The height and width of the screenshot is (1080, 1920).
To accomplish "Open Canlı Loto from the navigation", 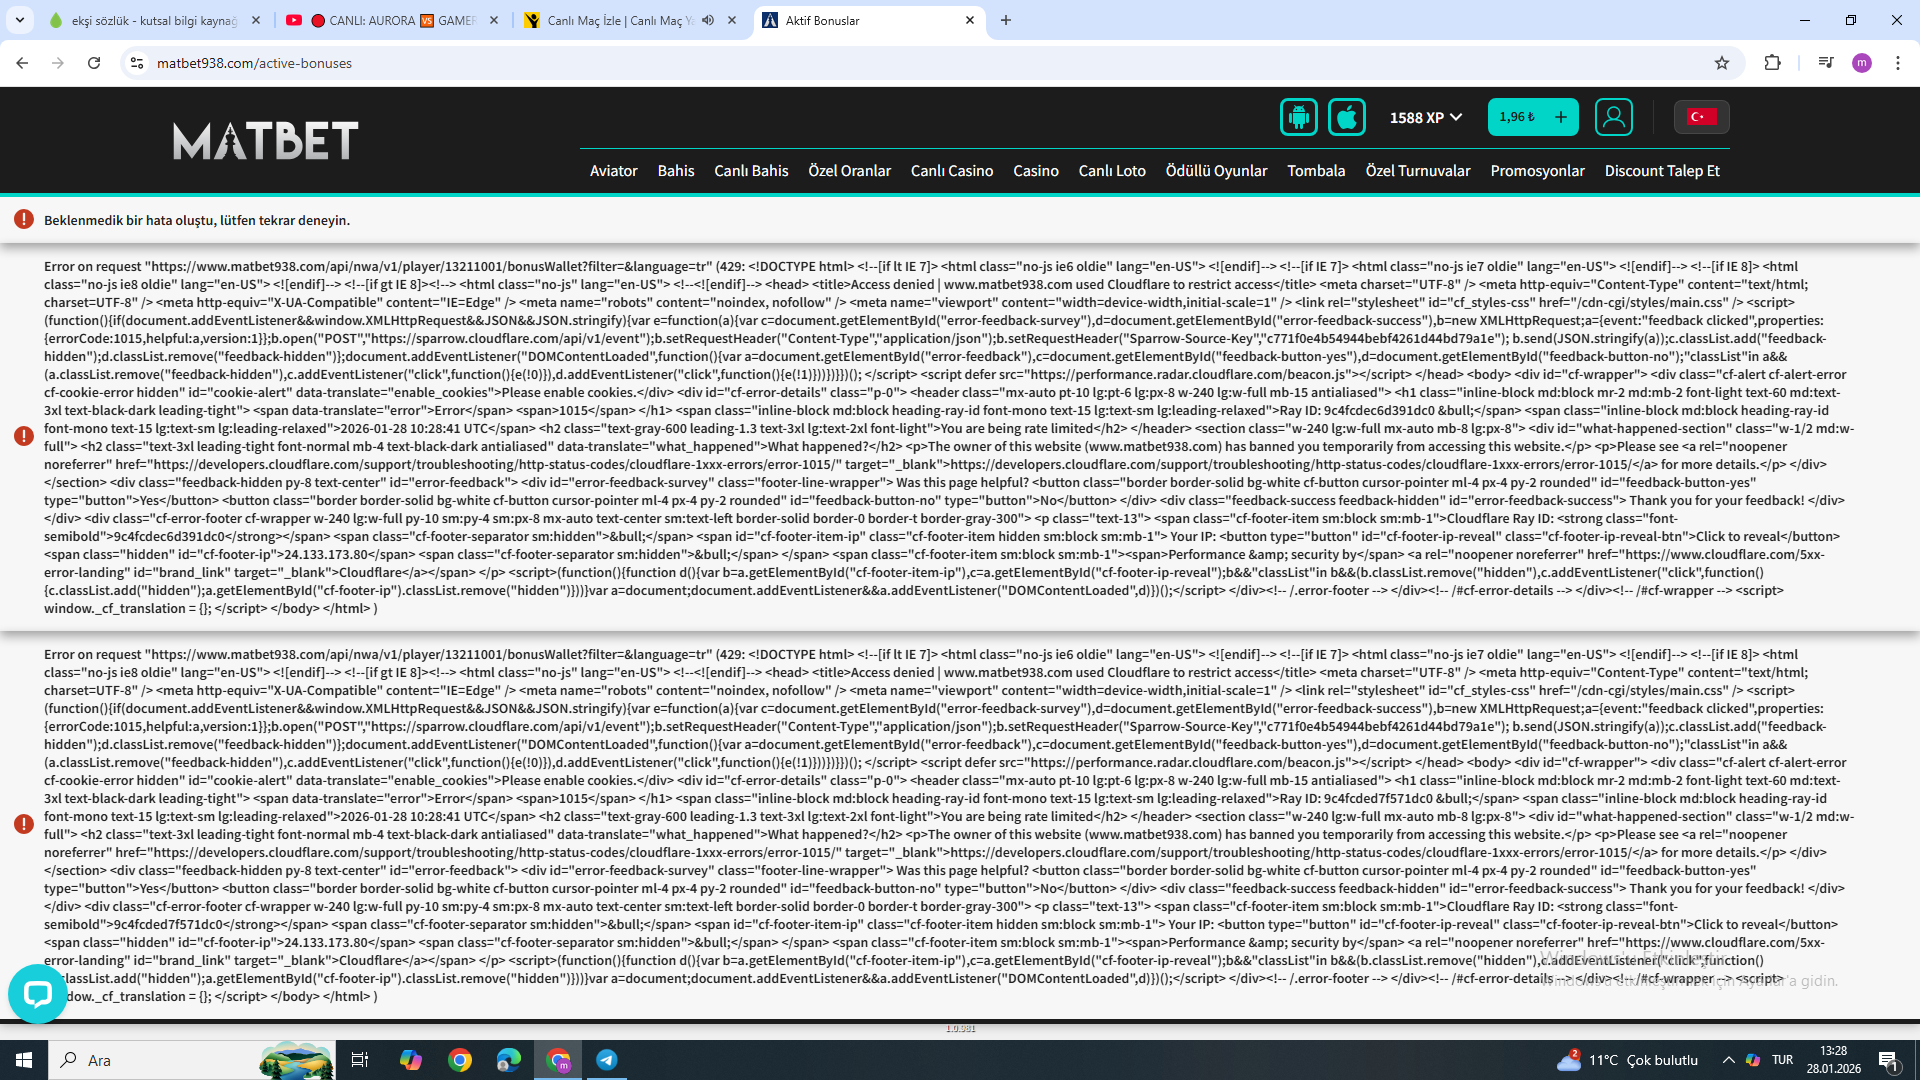I will point(1112,171).
